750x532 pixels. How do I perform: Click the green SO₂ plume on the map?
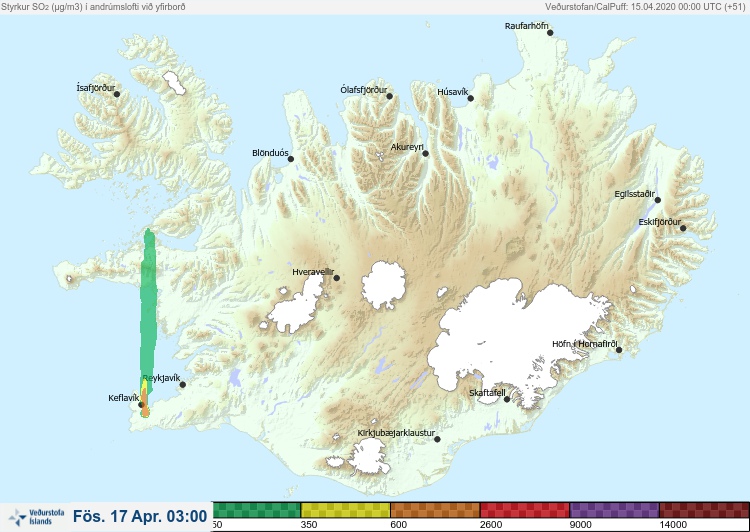coord(148,311)
